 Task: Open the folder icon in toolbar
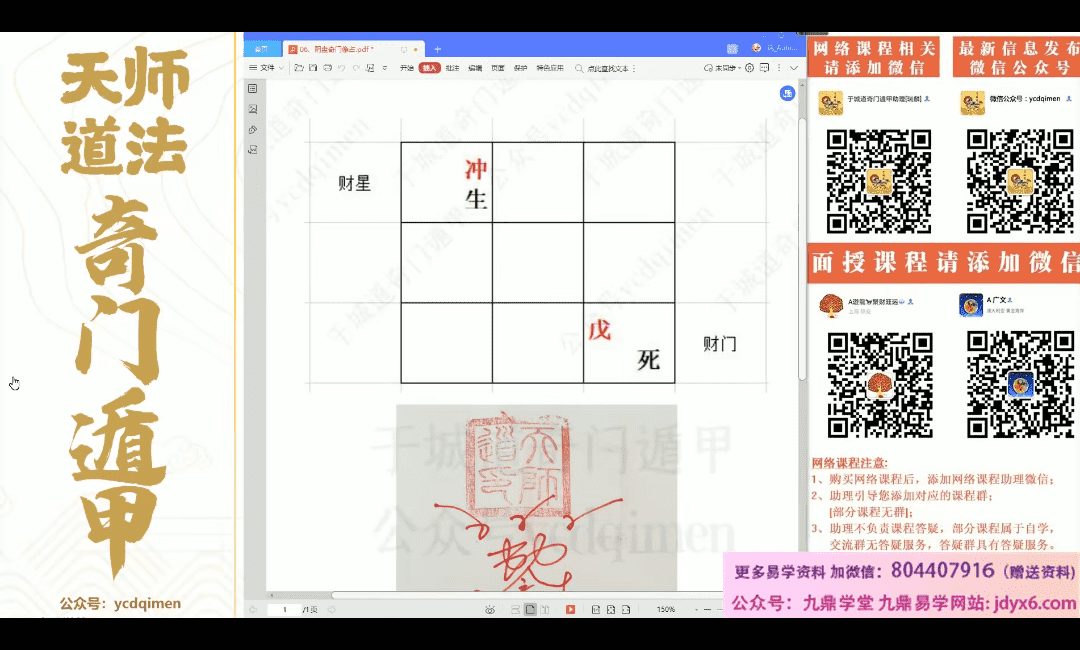(x=298, y=68)
